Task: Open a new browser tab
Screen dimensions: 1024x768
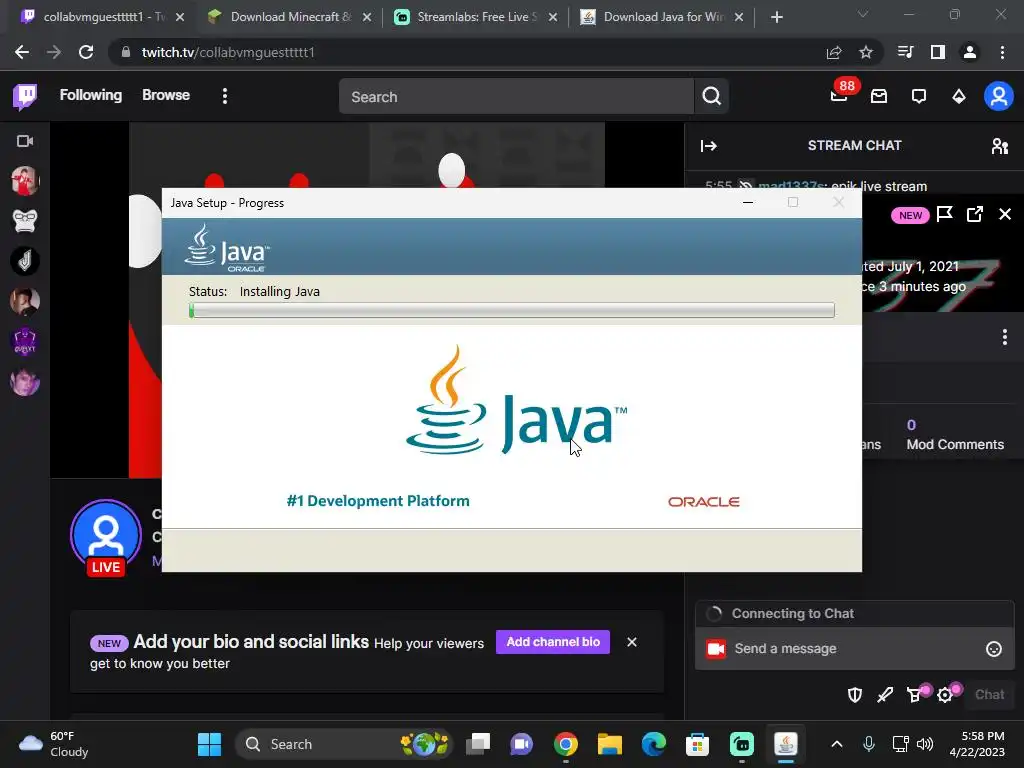Action: tap(776, 17)
